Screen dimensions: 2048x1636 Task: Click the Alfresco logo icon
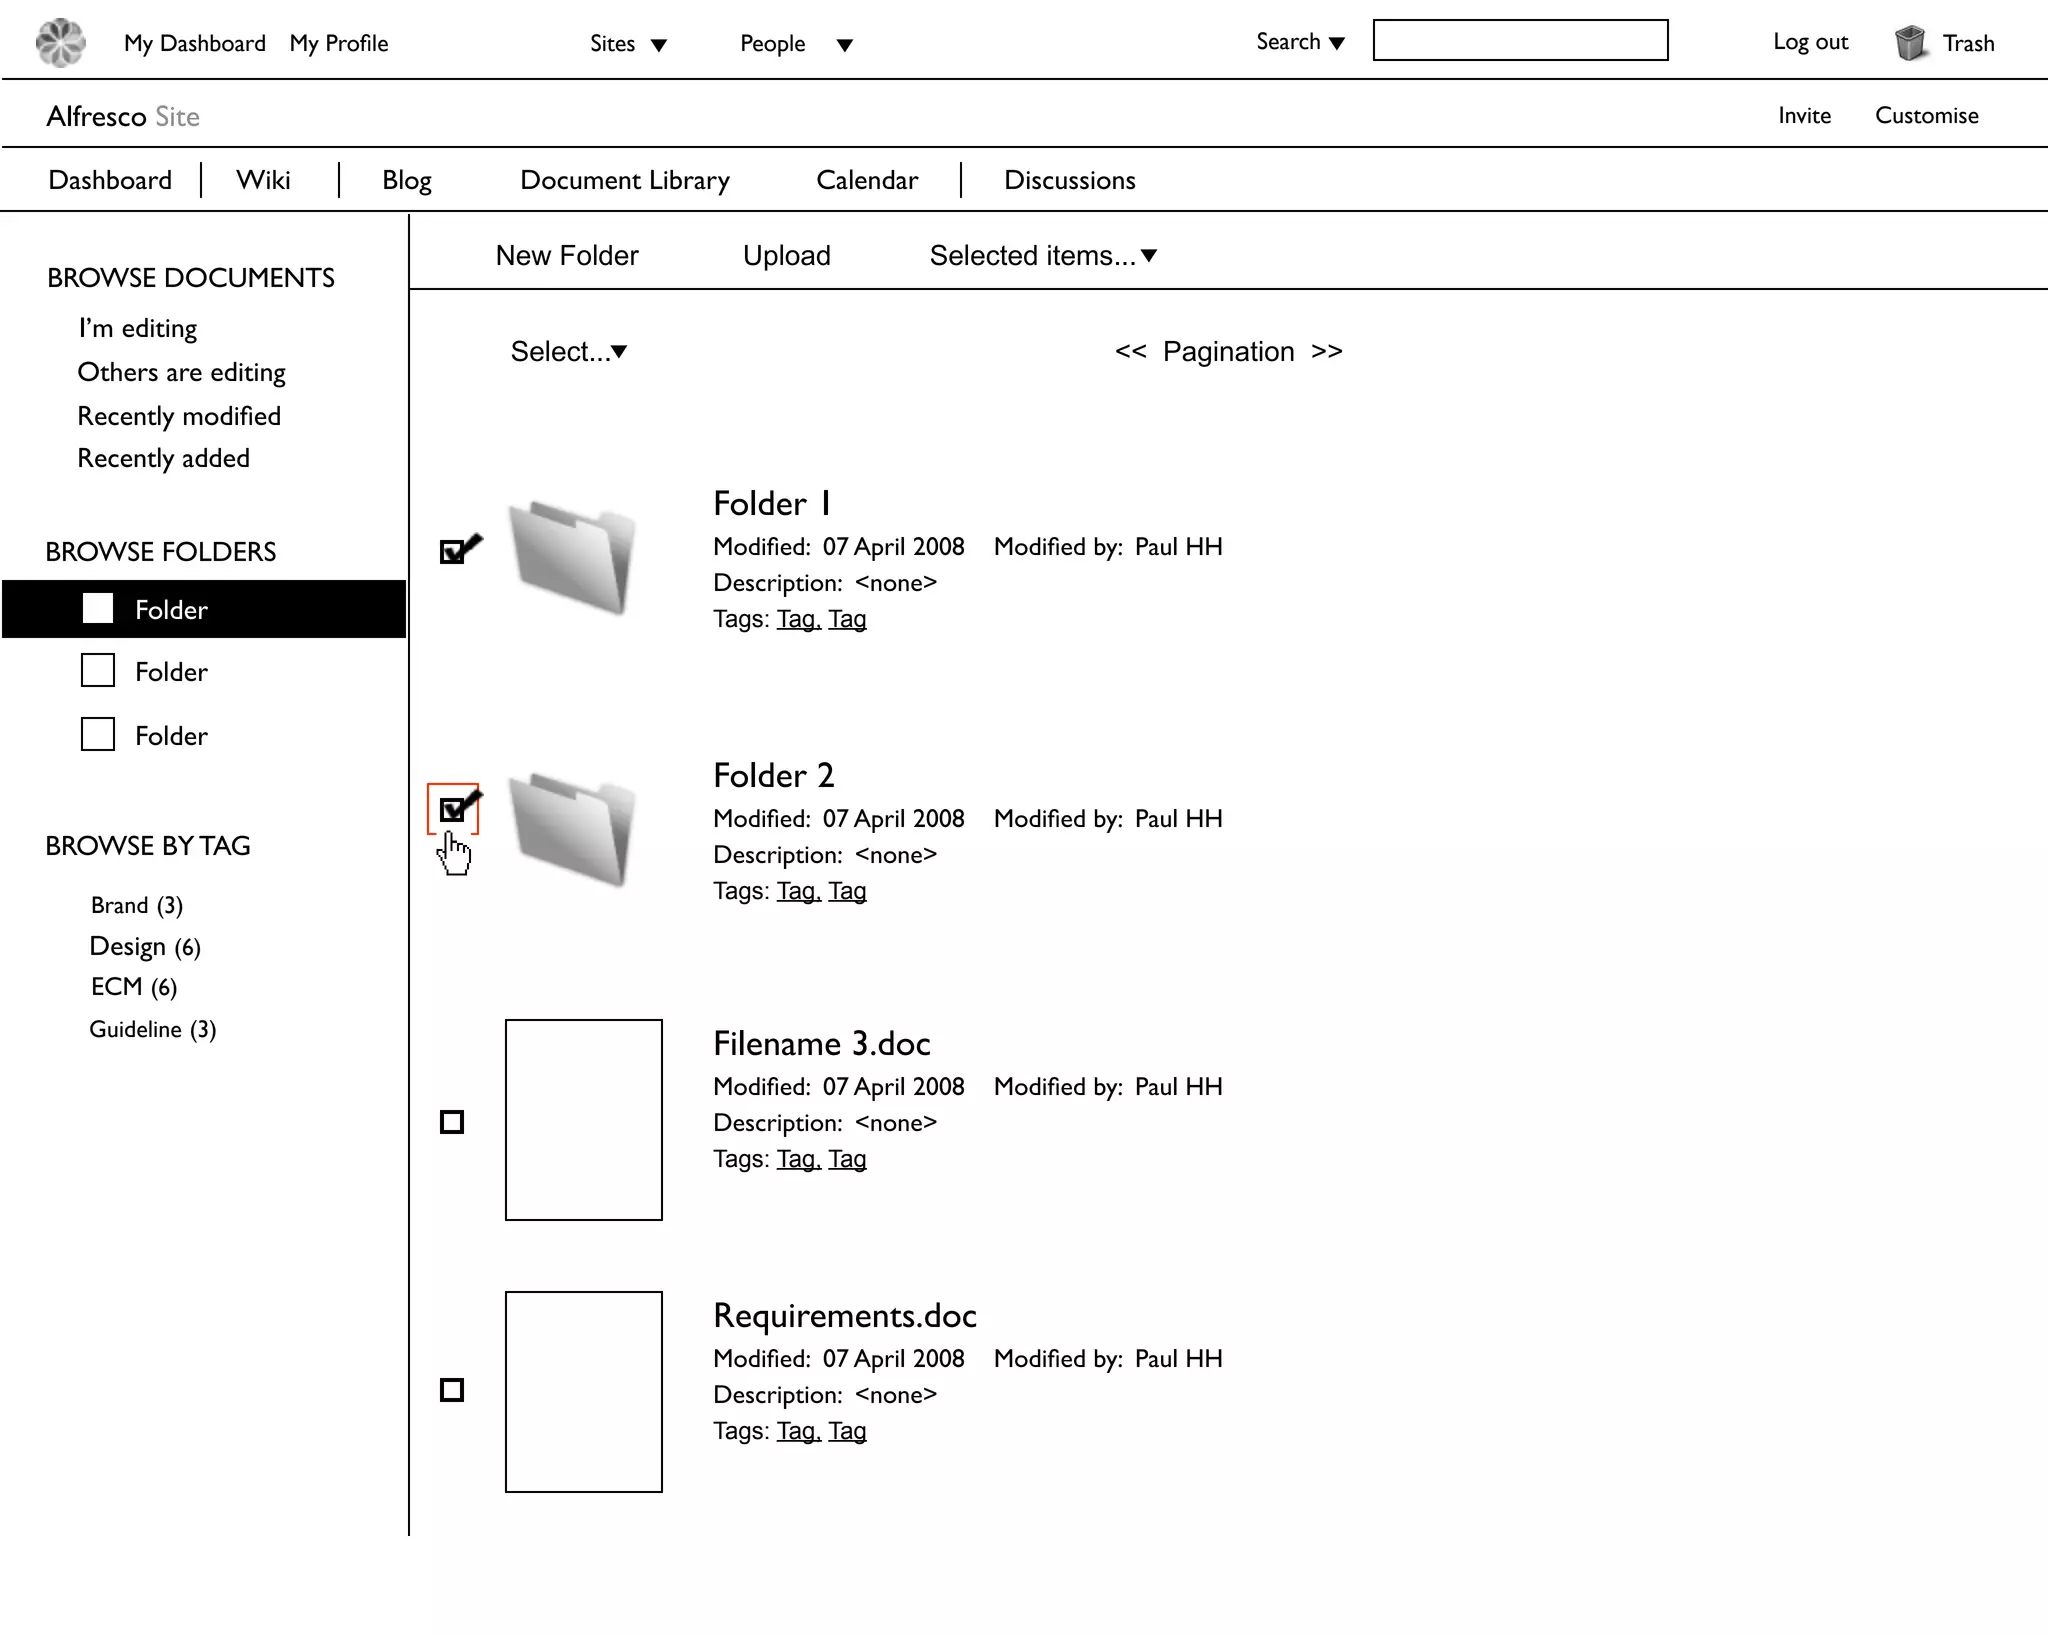tap(60, 42)
